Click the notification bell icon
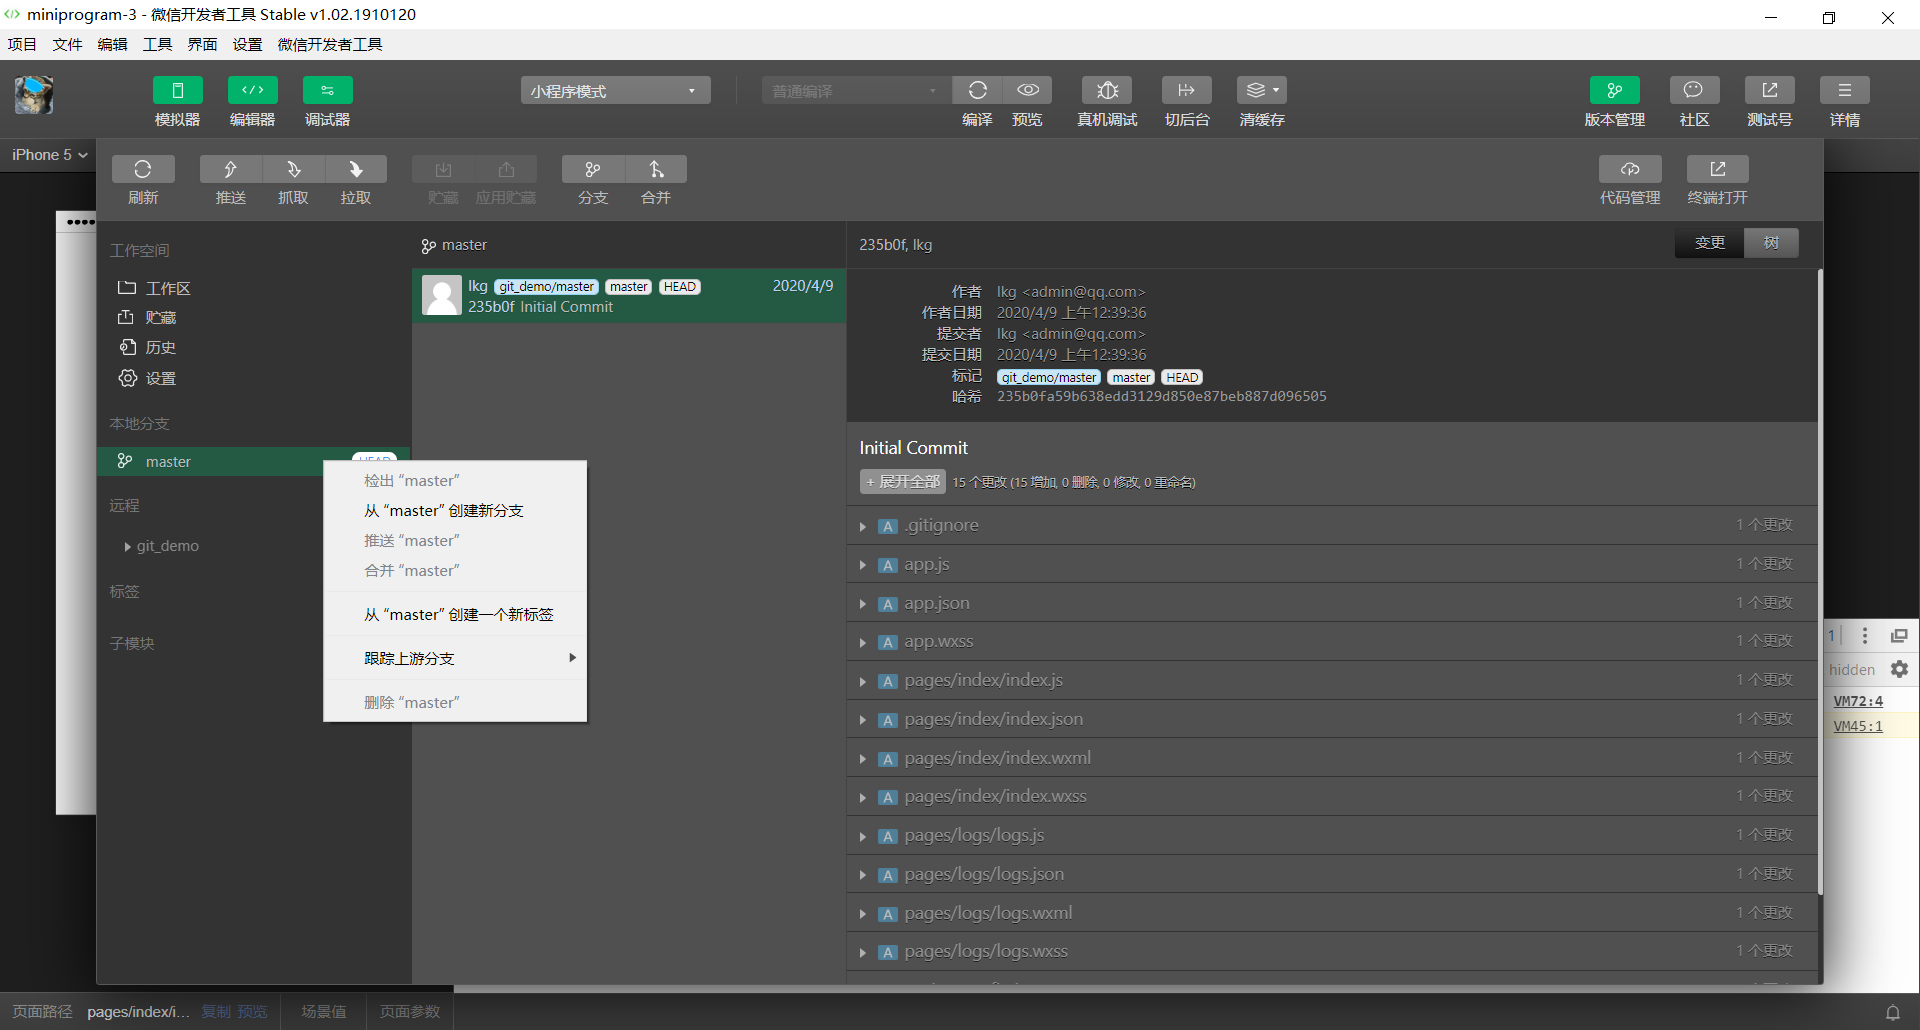Viewport: 1920px width, 1030px height. tap(1893, 1013)
